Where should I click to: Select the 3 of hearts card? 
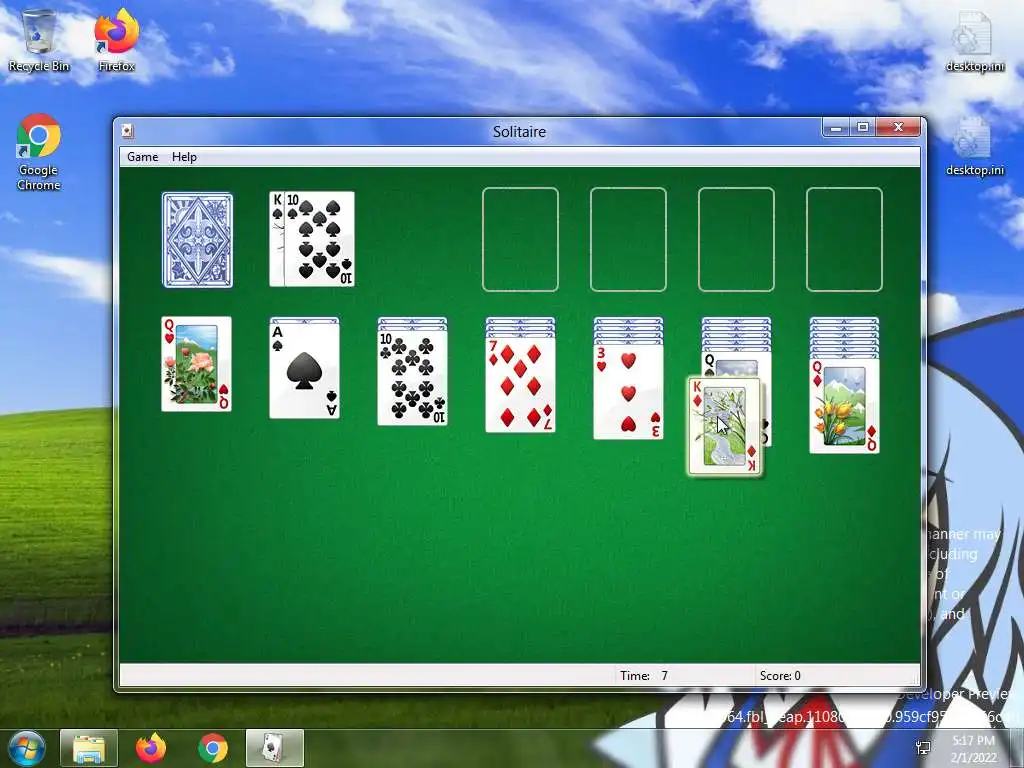pyautogui.click(x=628, y=392)
